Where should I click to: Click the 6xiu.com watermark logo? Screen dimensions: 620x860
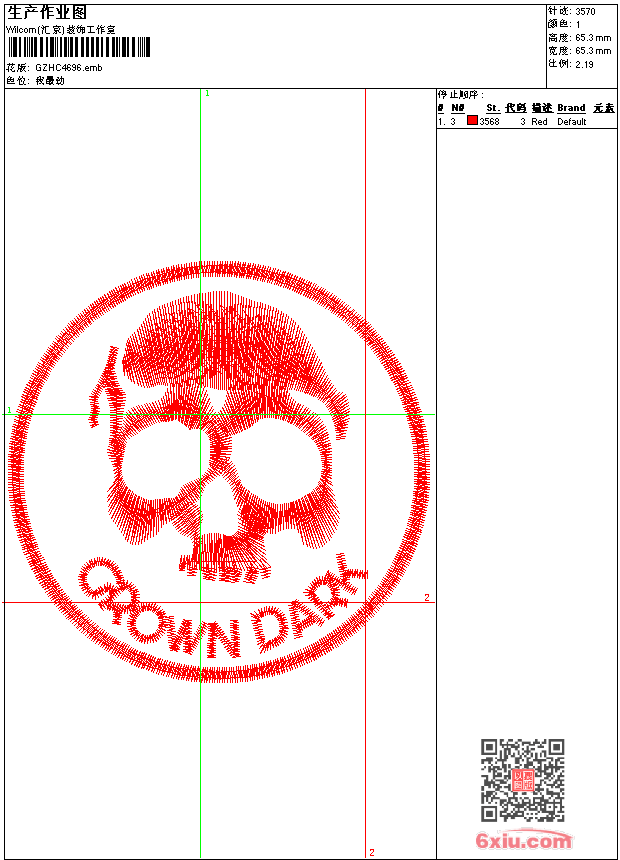tap(523, 841)
